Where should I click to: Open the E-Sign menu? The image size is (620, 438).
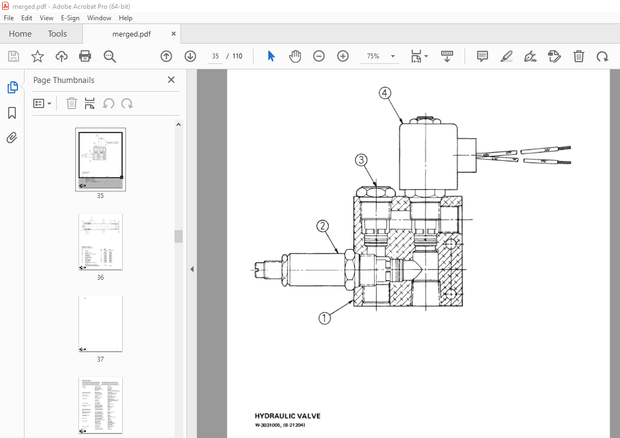(70, 18)
